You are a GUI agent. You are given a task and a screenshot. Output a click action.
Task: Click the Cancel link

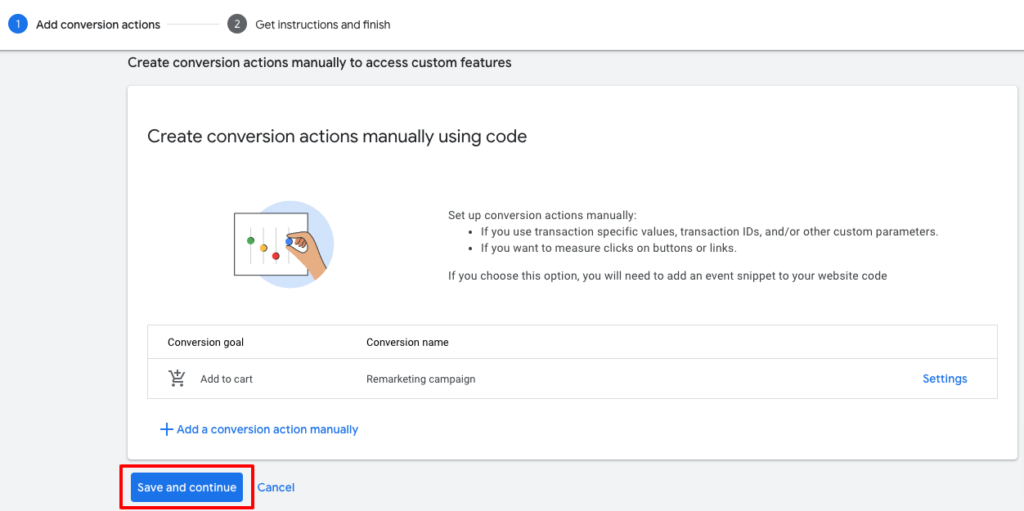coord(276,487)
